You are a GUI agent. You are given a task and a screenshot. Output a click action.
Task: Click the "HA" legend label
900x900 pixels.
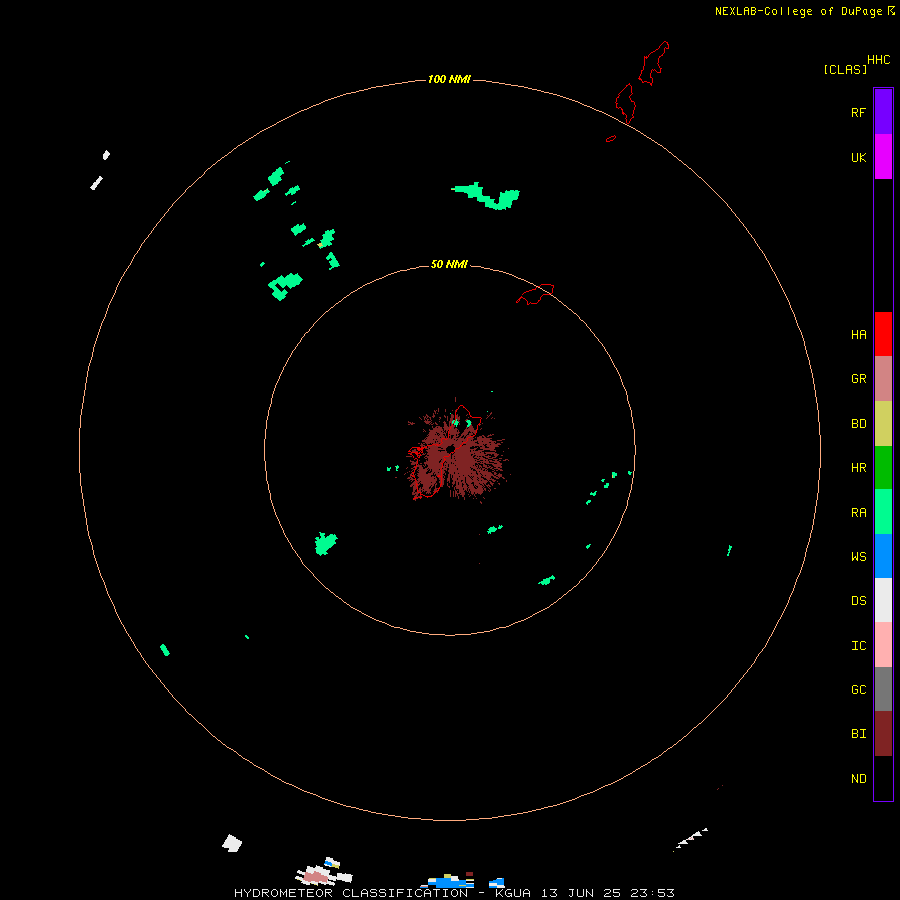click(x=859, y=335)
